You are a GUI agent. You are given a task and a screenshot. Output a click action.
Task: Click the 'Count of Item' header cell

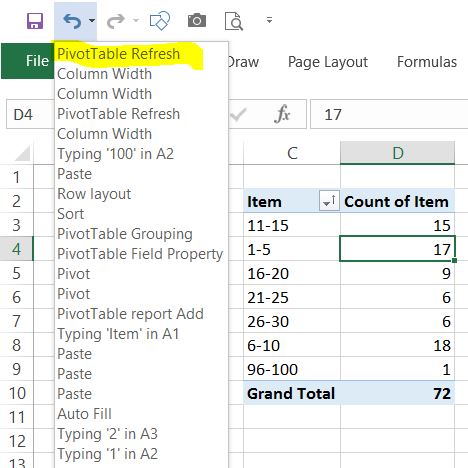397,201
